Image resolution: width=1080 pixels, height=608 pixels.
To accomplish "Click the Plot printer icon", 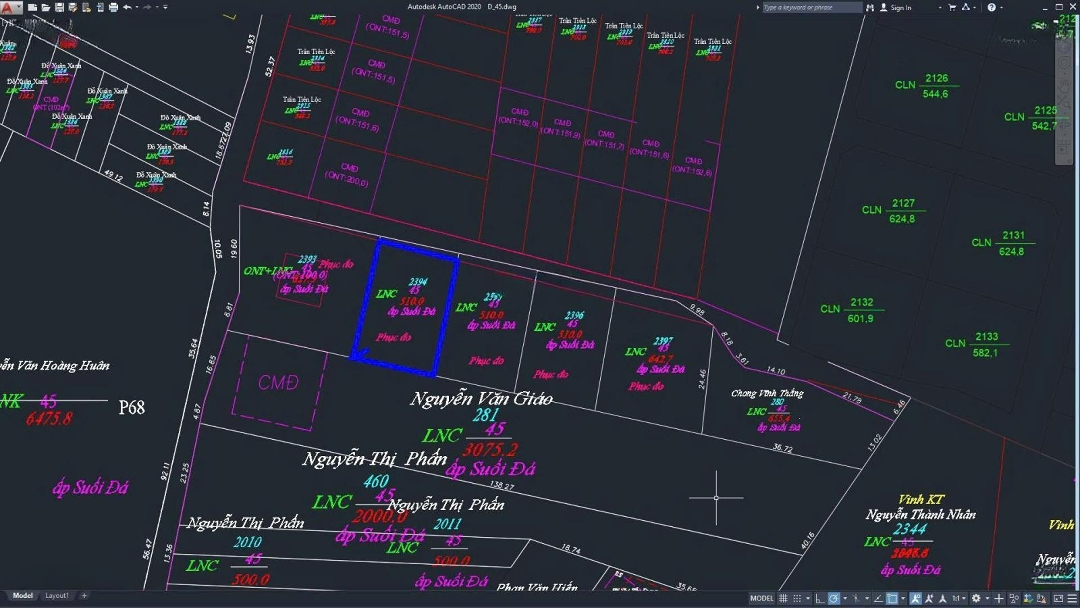I will pos(112,7).
